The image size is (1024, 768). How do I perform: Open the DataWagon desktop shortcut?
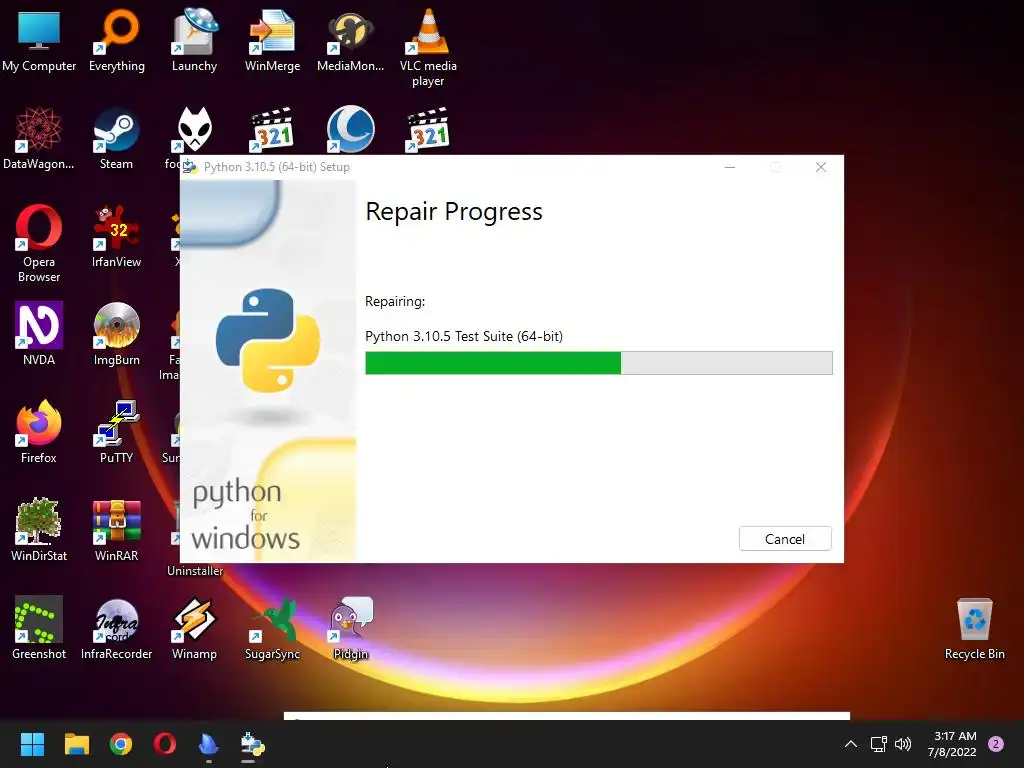tap(39, 139)
